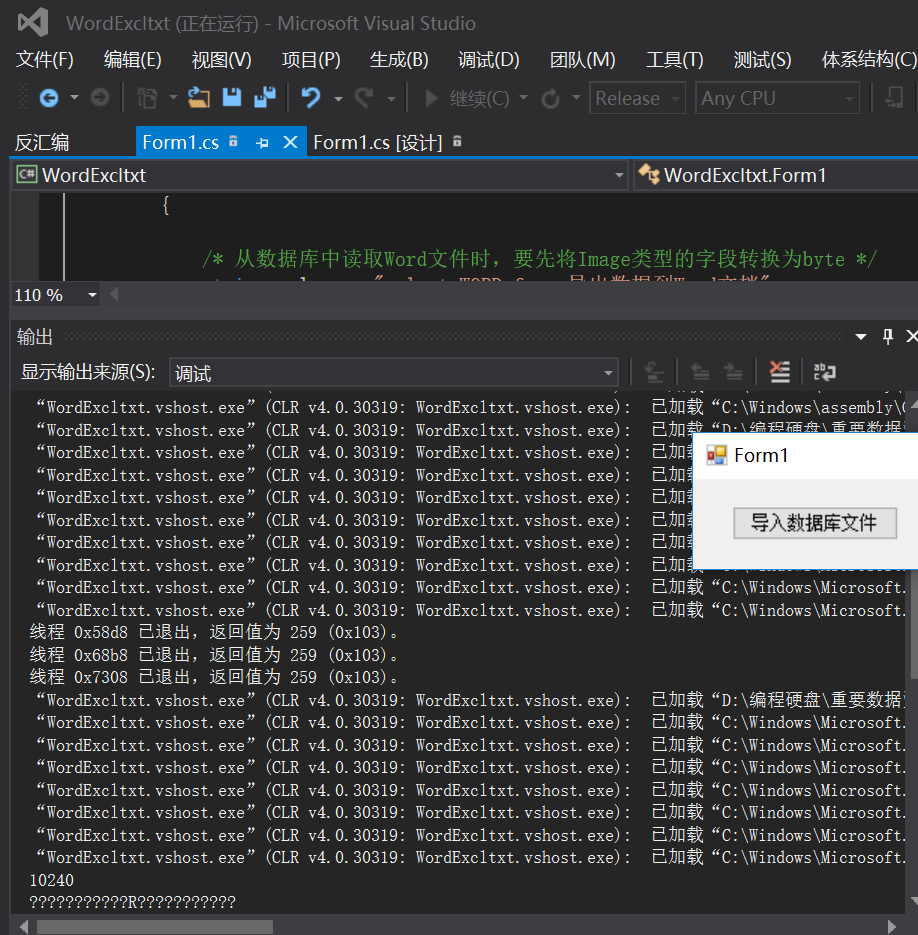The image size is (918, 935).
Task: Click the Save floppy disk icon
Action: pos(232,97)
